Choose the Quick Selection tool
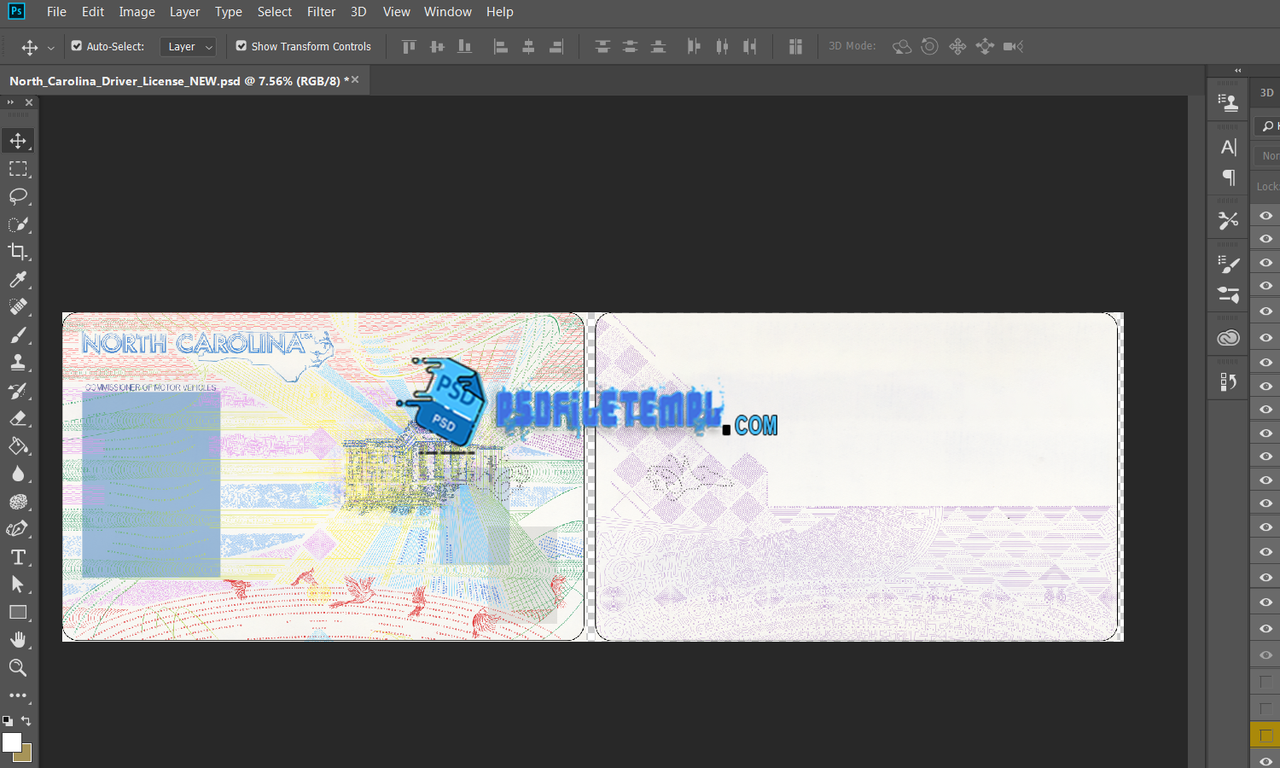This screenshot has height=768, width=1280. point(18,224)
